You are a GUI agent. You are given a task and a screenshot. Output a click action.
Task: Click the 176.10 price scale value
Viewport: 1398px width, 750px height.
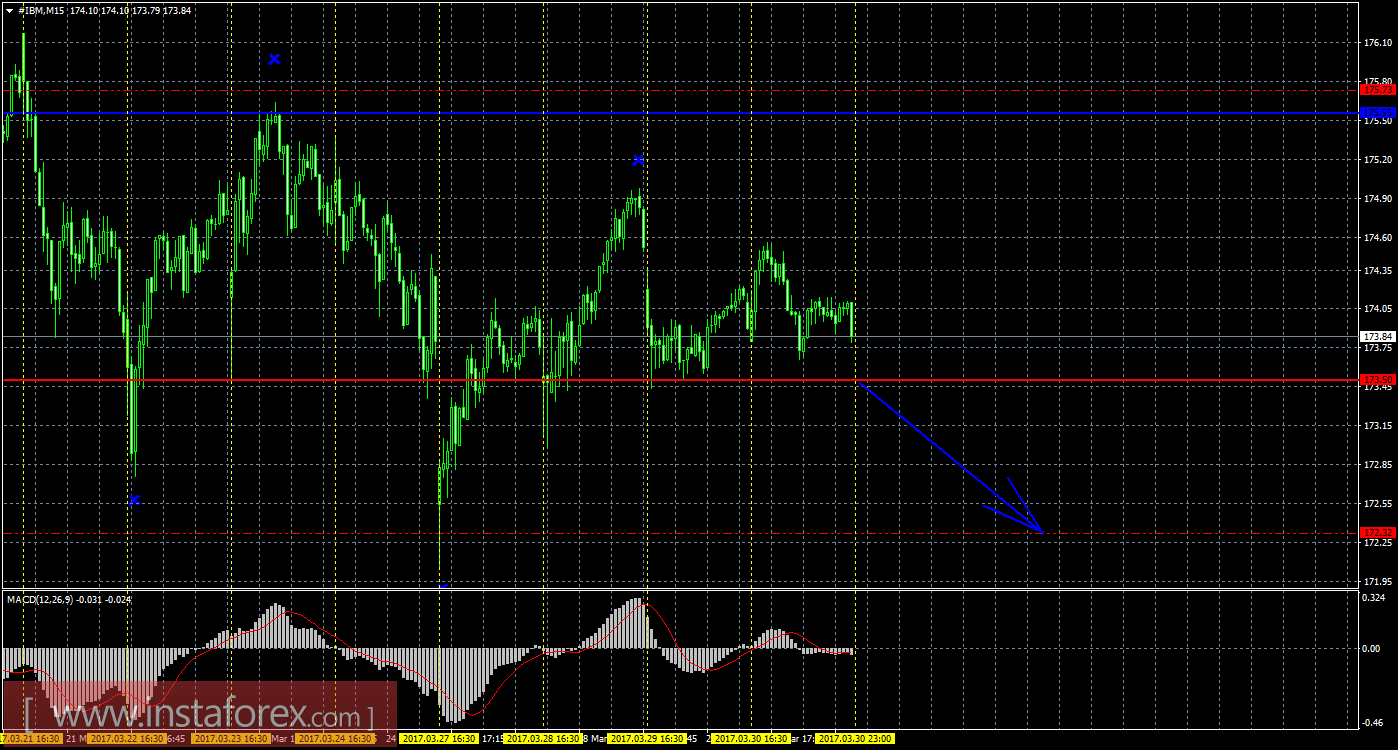[x=1378, y=43]
